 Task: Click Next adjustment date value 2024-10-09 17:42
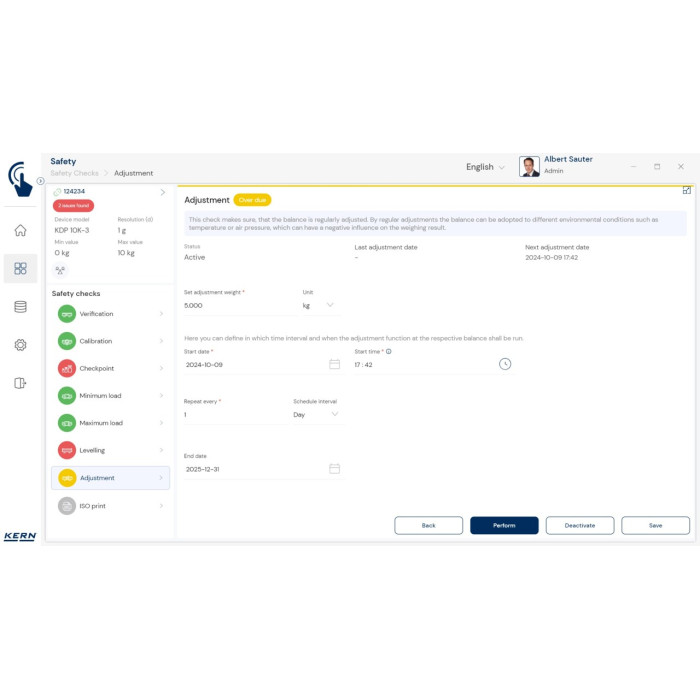(x=551, y=258)
